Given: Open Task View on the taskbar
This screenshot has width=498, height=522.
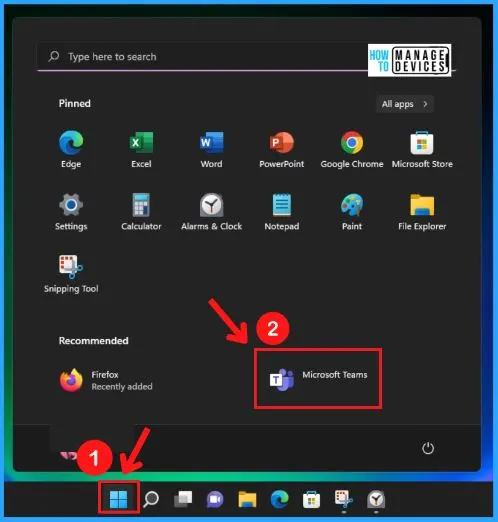Looking at the screenshot, I should [x=183, y=499].
